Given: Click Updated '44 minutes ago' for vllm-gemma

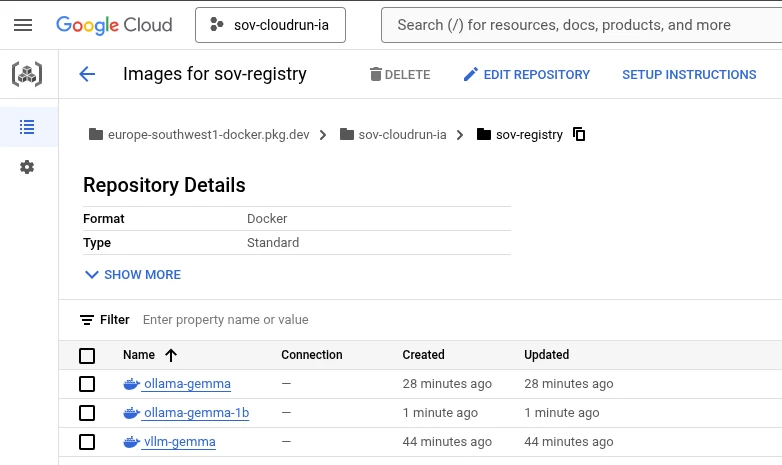Looking at the screenshot, I should click(x=569, y=442).
